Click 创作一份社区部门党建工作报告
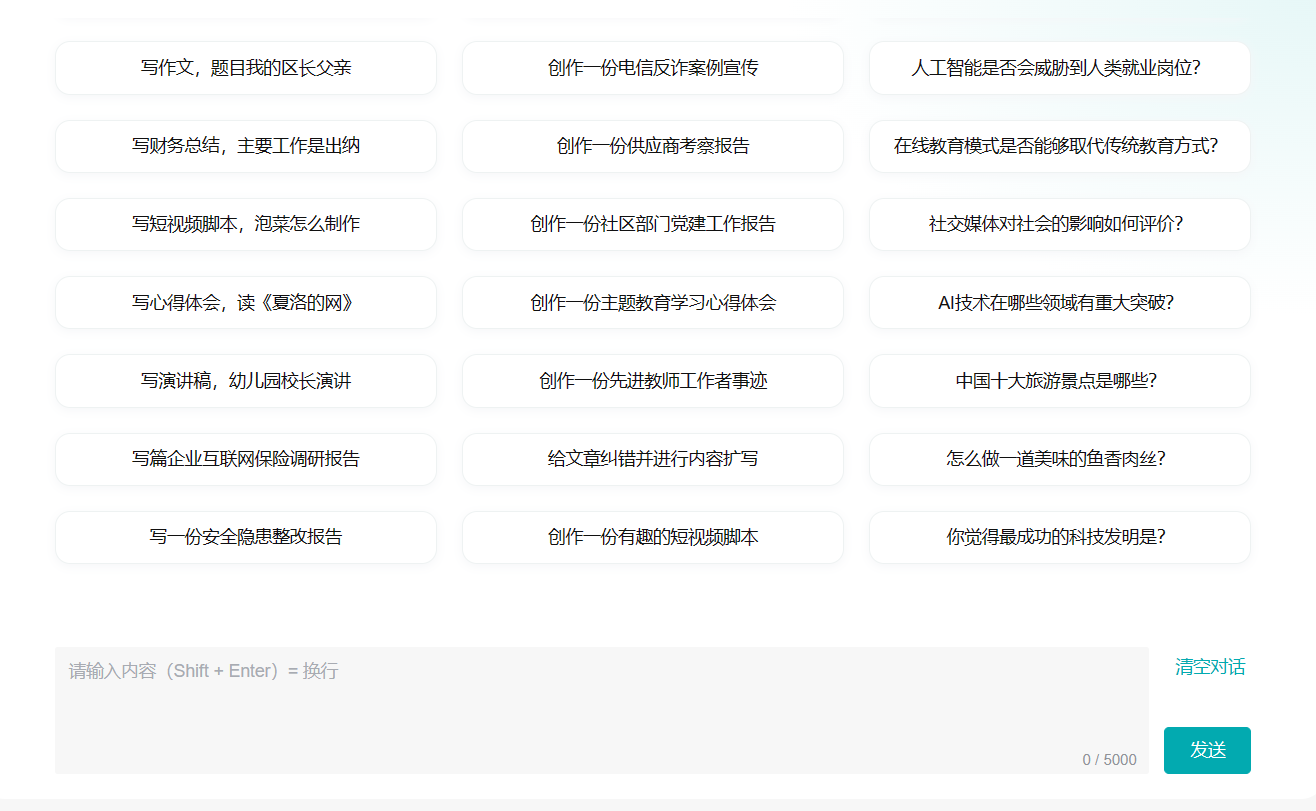 [x=651, y=224]
